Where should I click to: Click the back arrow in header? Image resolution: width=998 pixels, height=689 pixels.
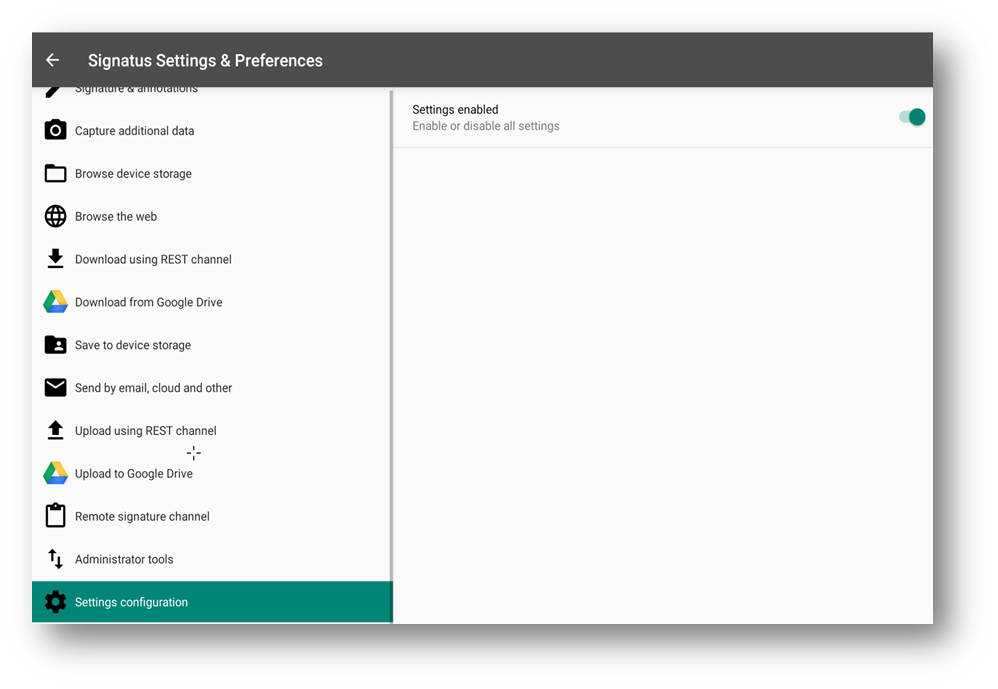(x=53, y=60)
